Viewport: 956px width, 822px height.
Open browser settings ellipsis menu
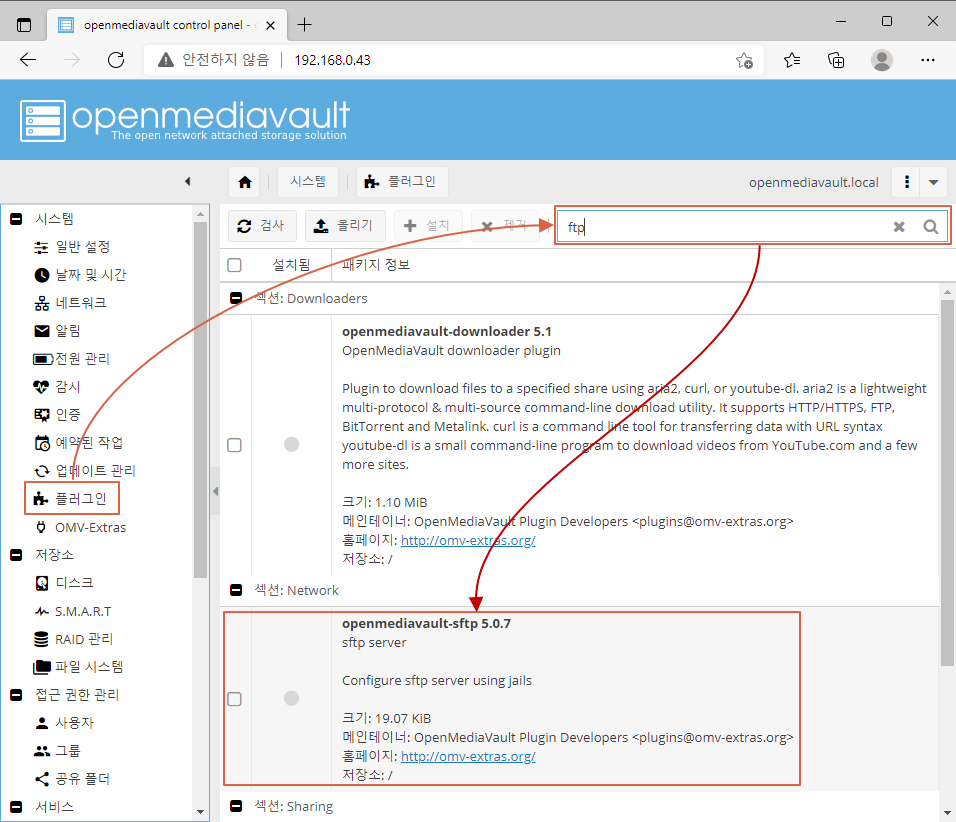tap(928, 60)
